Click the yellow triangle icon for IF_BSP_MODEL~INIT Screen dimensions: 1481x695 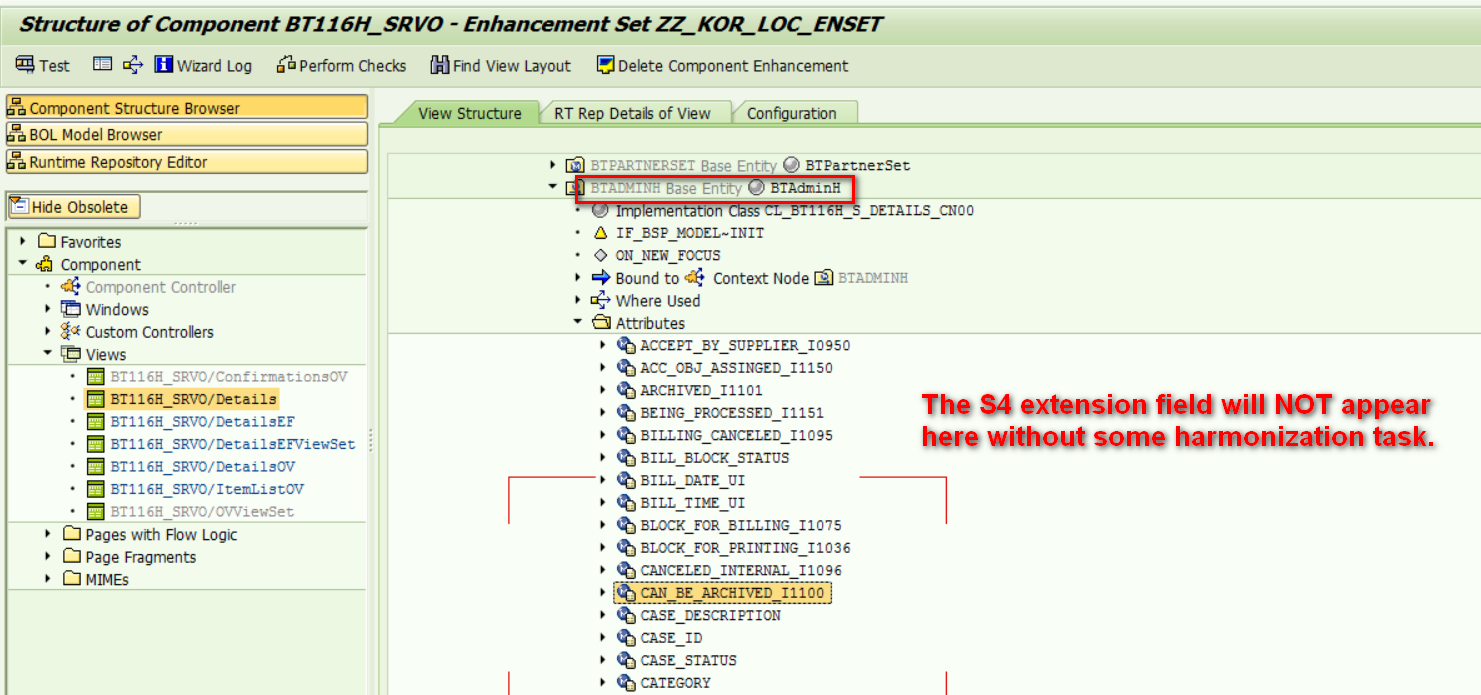600,232
